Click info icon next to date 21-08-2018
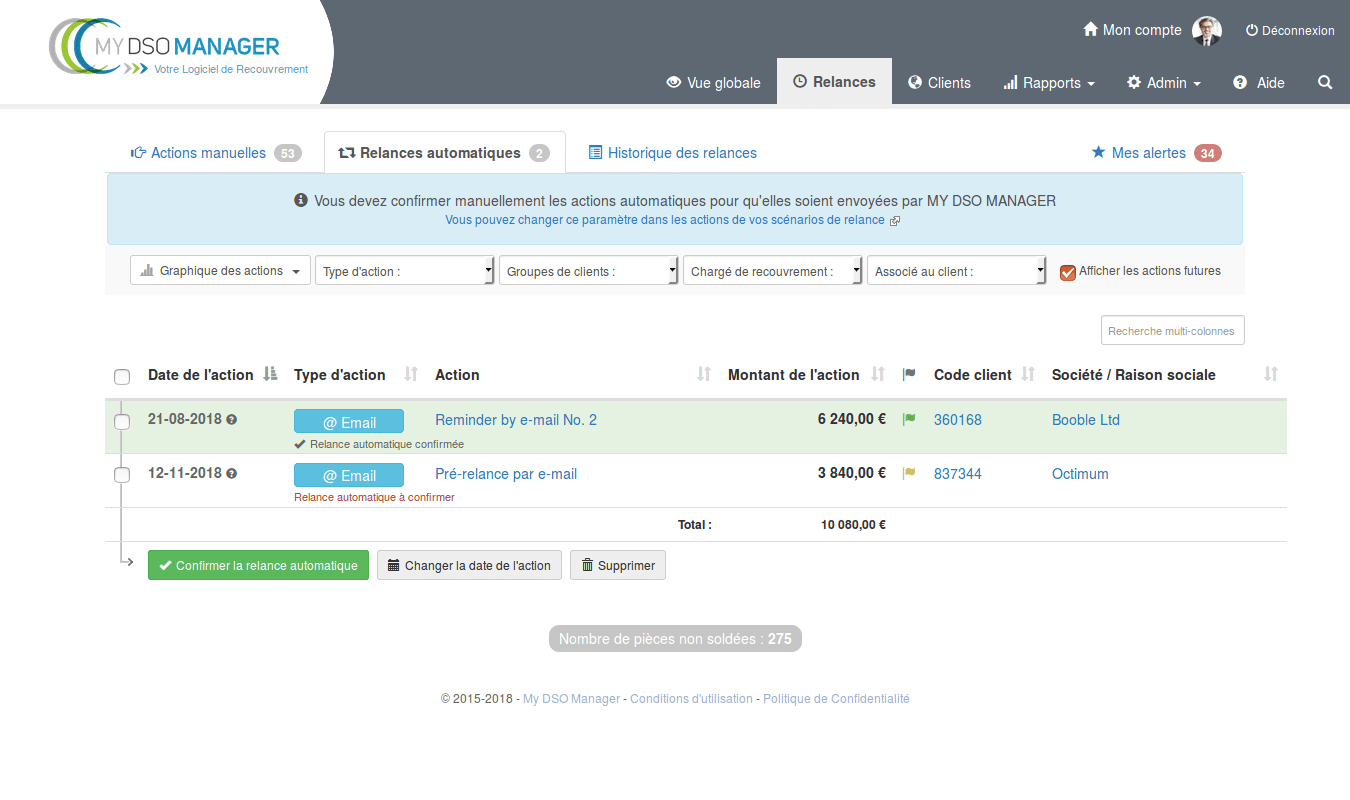1350x800 pixels. [x=232, y=420]
